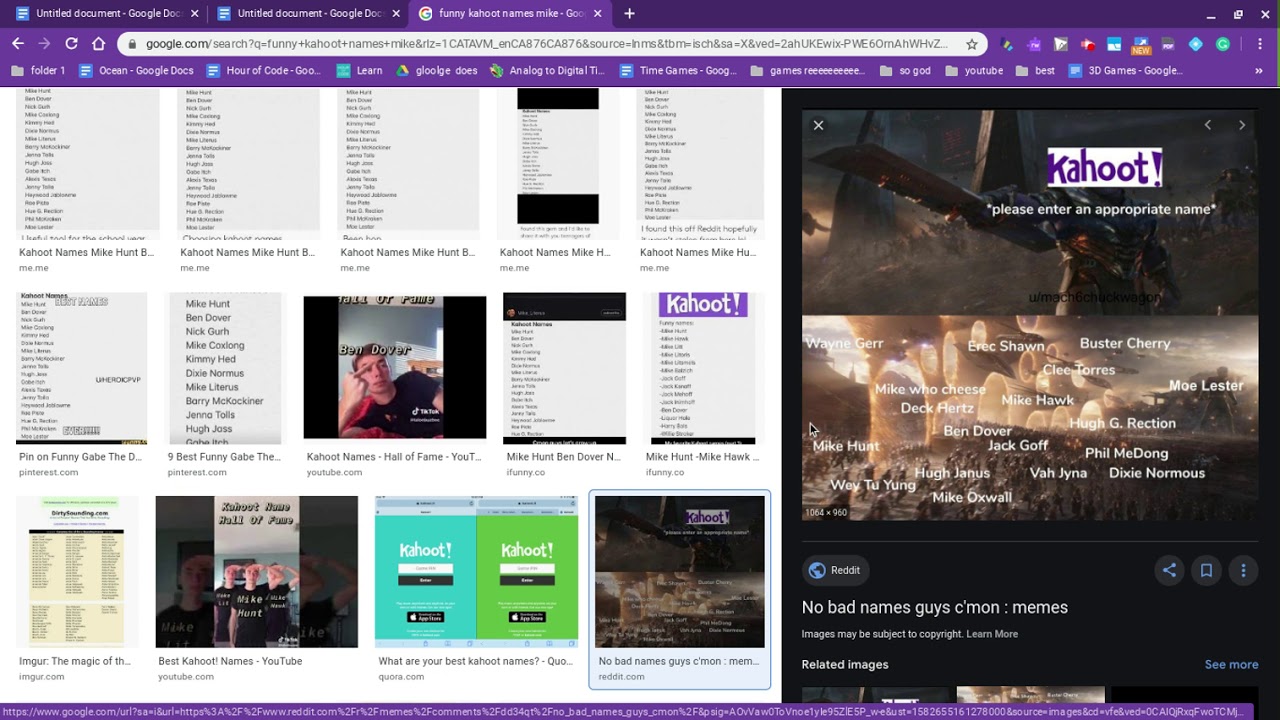Open Reddit source link
1280x720 pixels.
click(835, 570)
